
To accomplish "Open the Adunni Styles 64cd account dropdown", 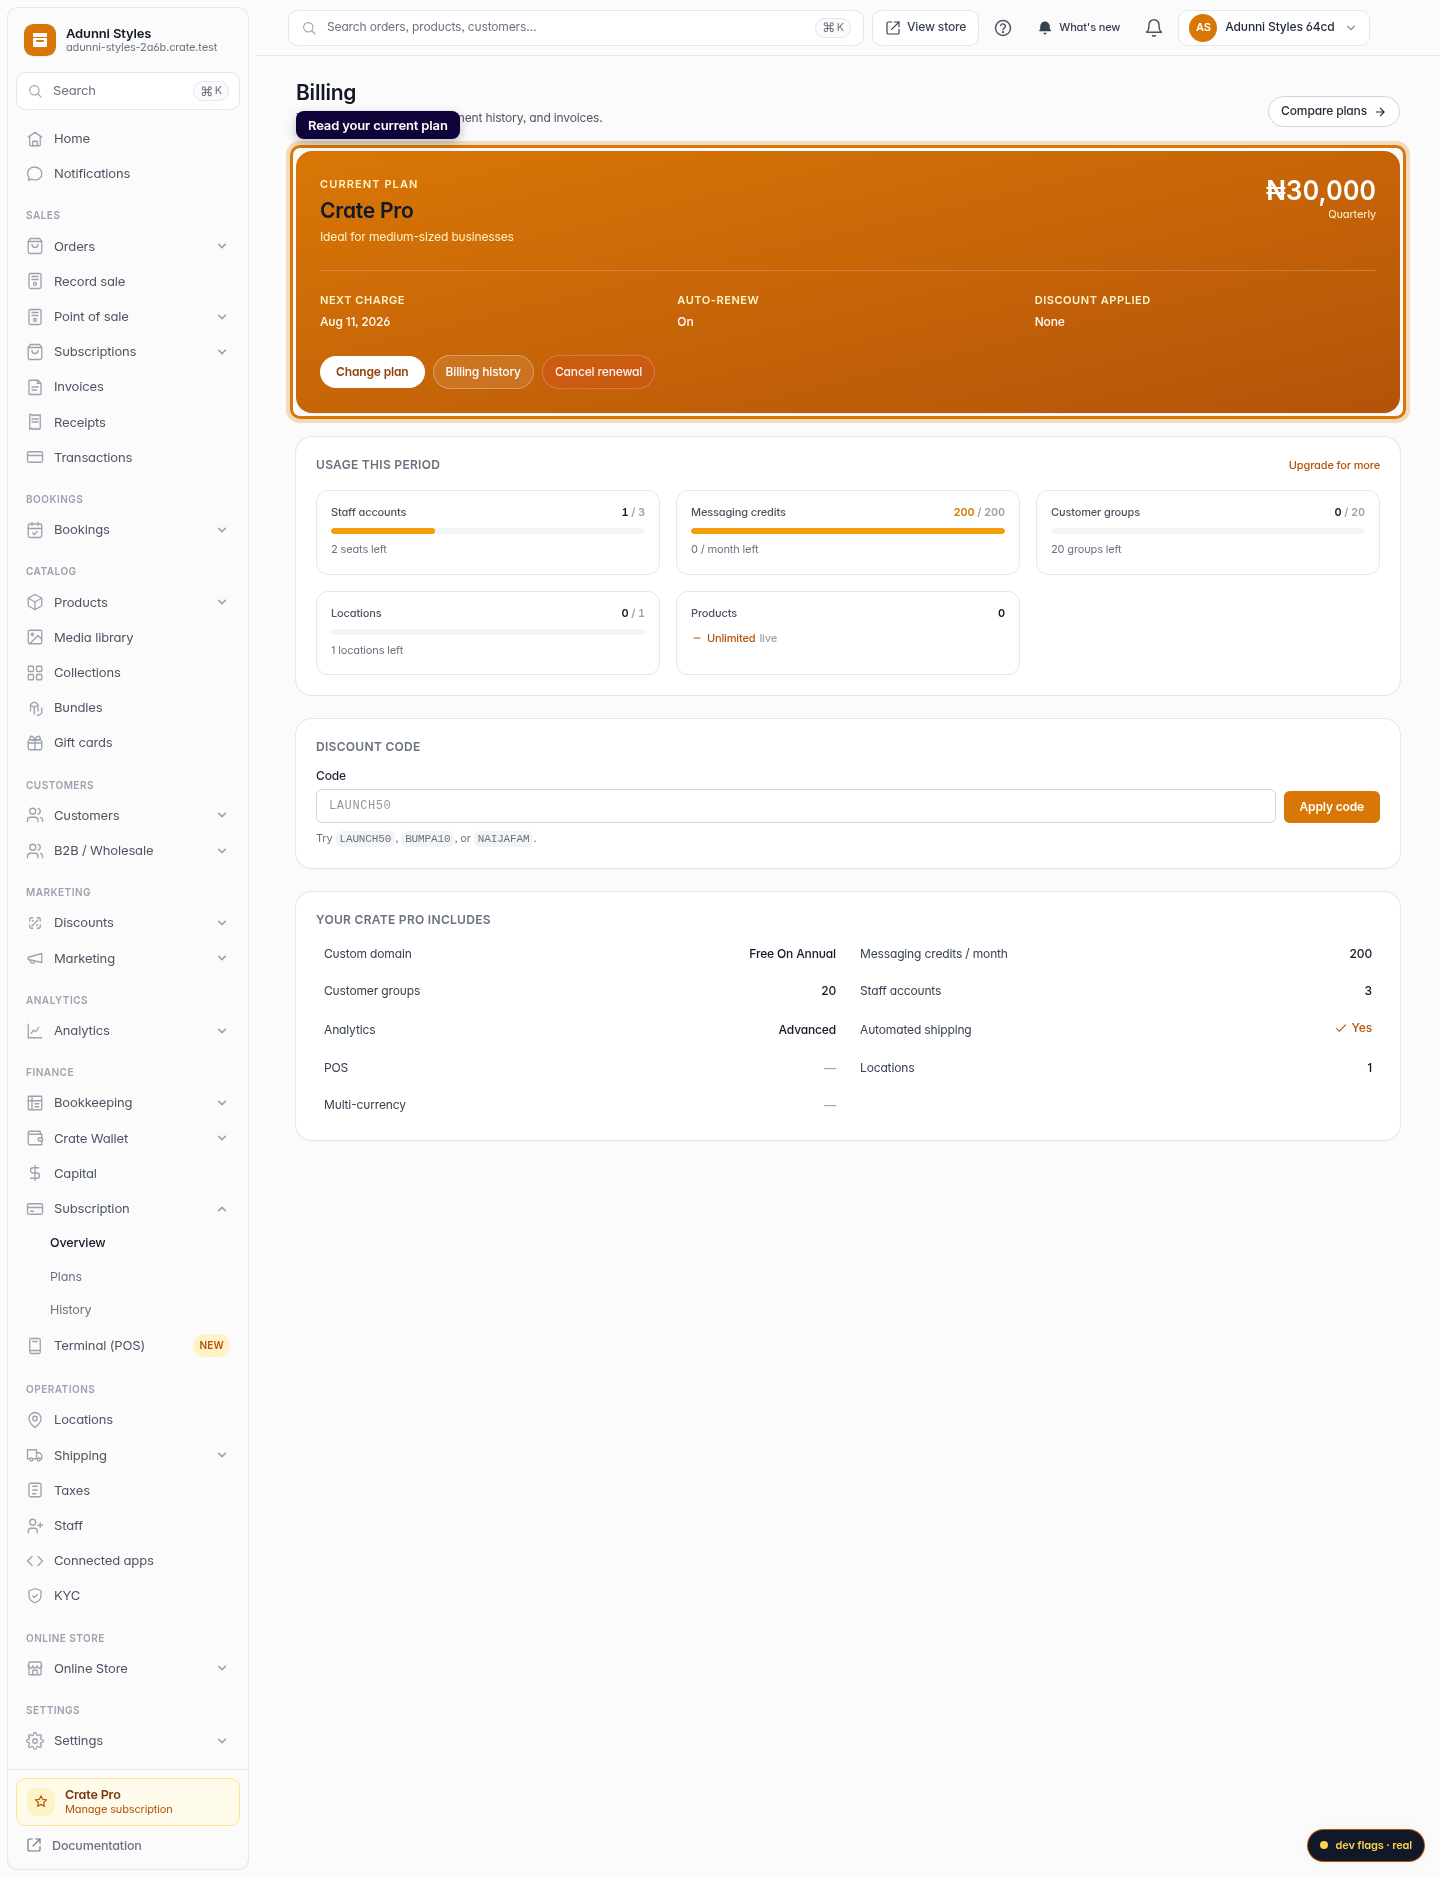I will (1274, 28).
